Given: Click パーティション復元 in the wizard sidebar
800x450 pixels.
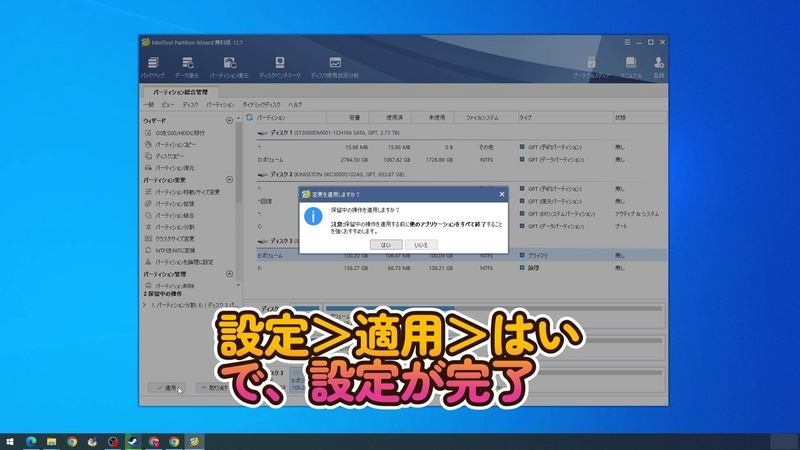Looking at the screenshot, I should click(169, 168).
